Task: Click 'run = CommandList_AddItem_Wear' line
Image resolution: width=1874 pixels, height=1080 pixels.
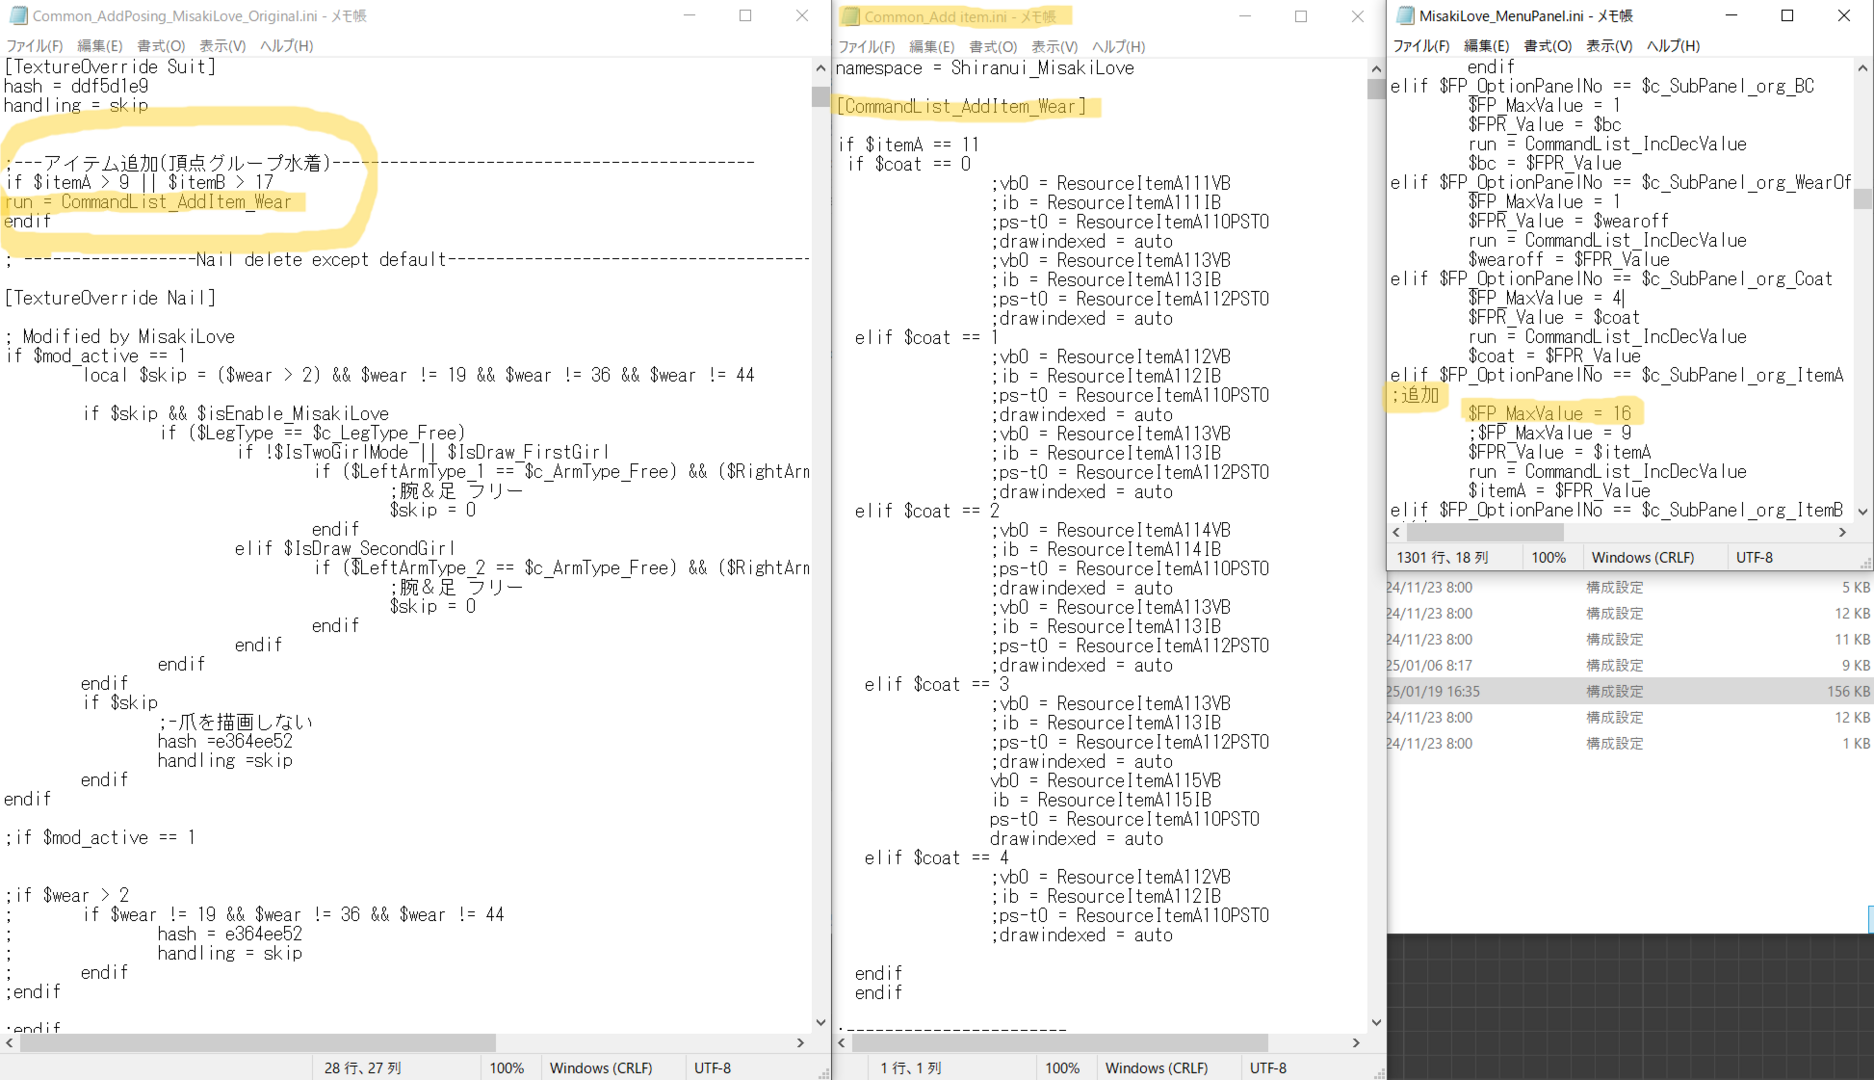Action: [148, 202]
